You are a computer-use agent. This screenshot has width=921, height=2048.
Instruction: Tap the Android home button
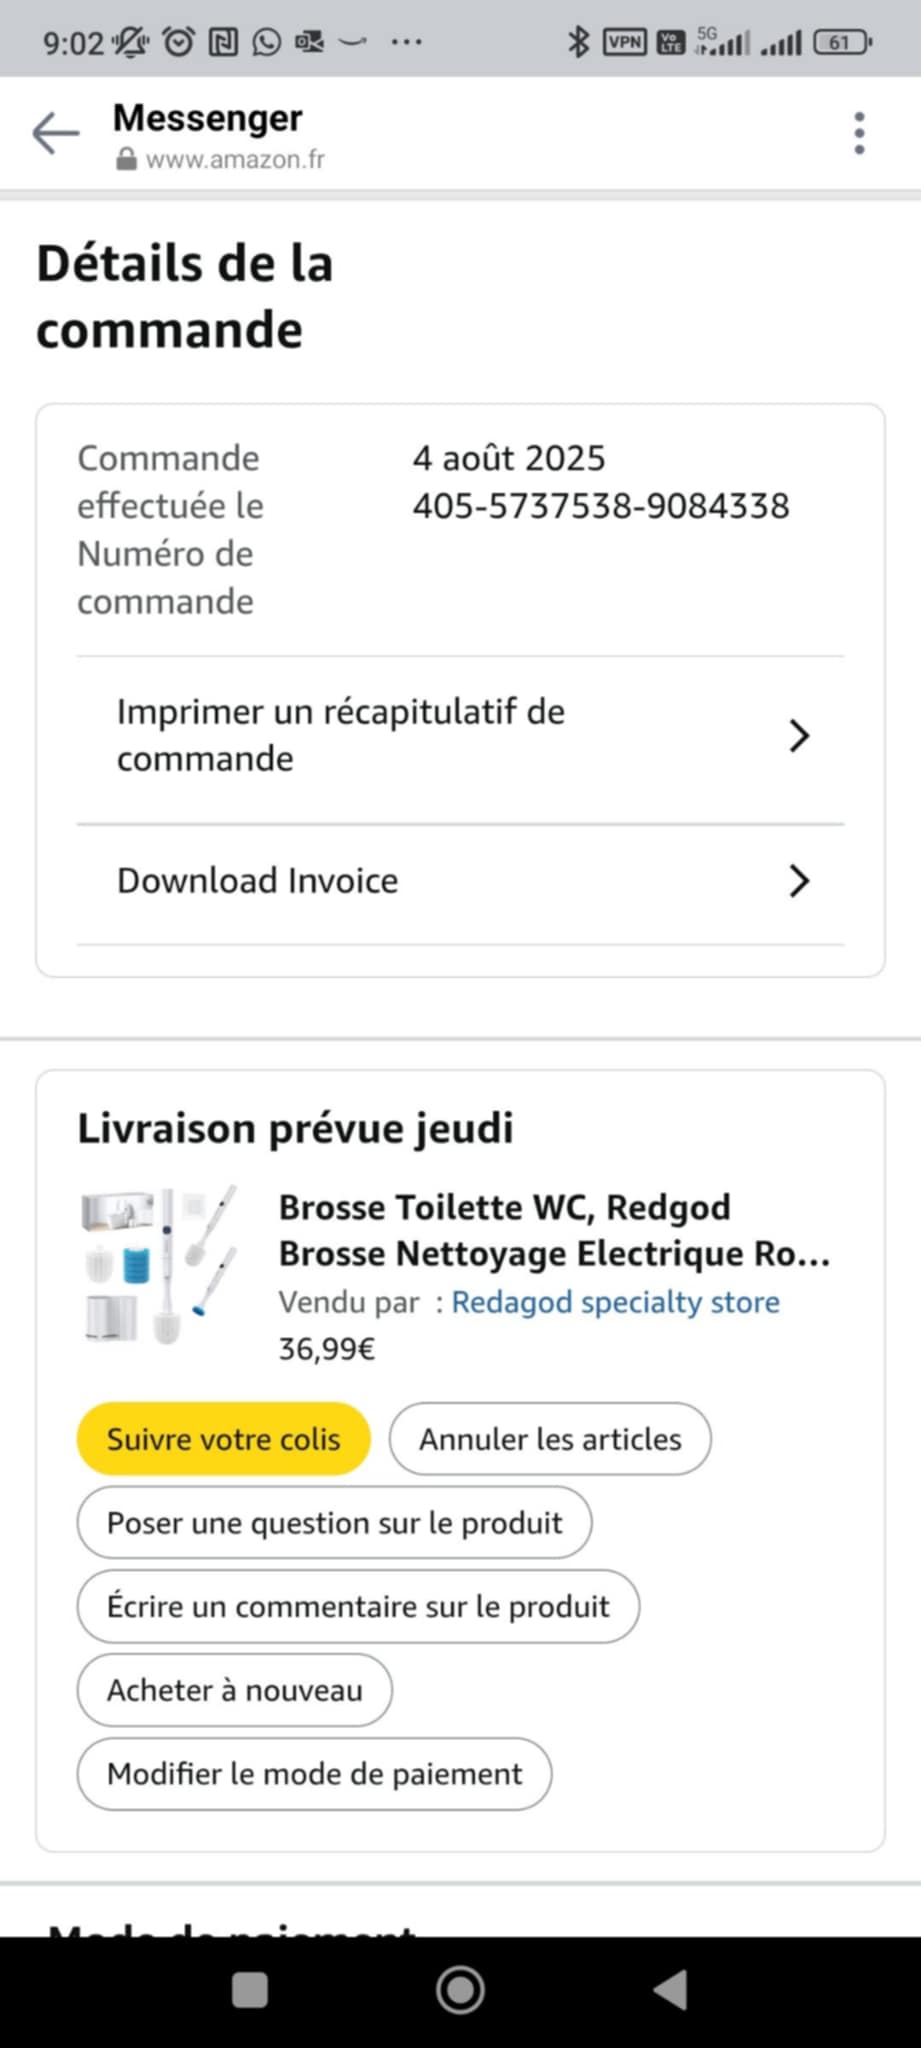[x=460, y=1990]
